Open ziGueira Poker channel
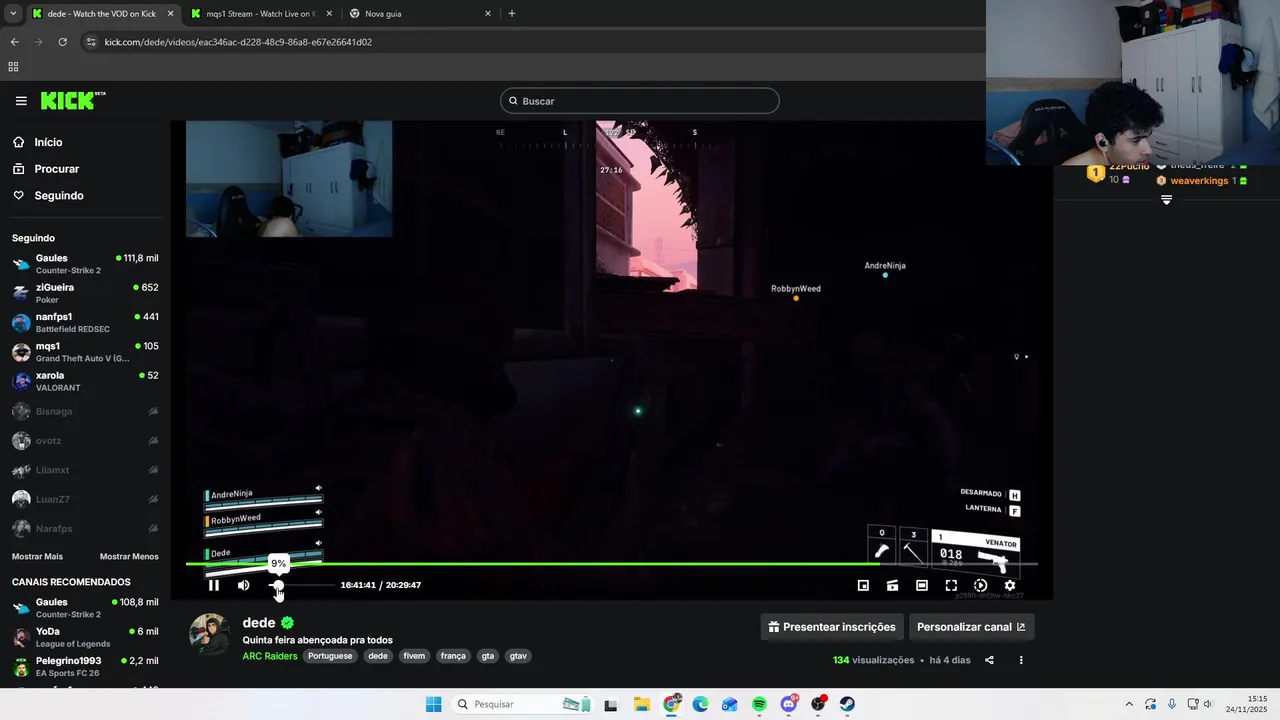Image resolution: width=1280 pixels, height=720 pixels. click(x=85, y=293)
